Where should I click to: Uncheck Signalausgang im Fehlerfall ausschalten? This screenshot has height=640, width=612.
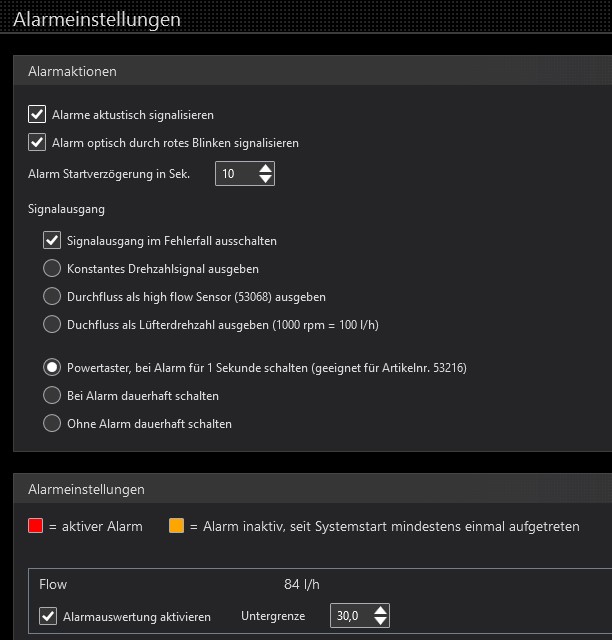(x=52, y=241)
